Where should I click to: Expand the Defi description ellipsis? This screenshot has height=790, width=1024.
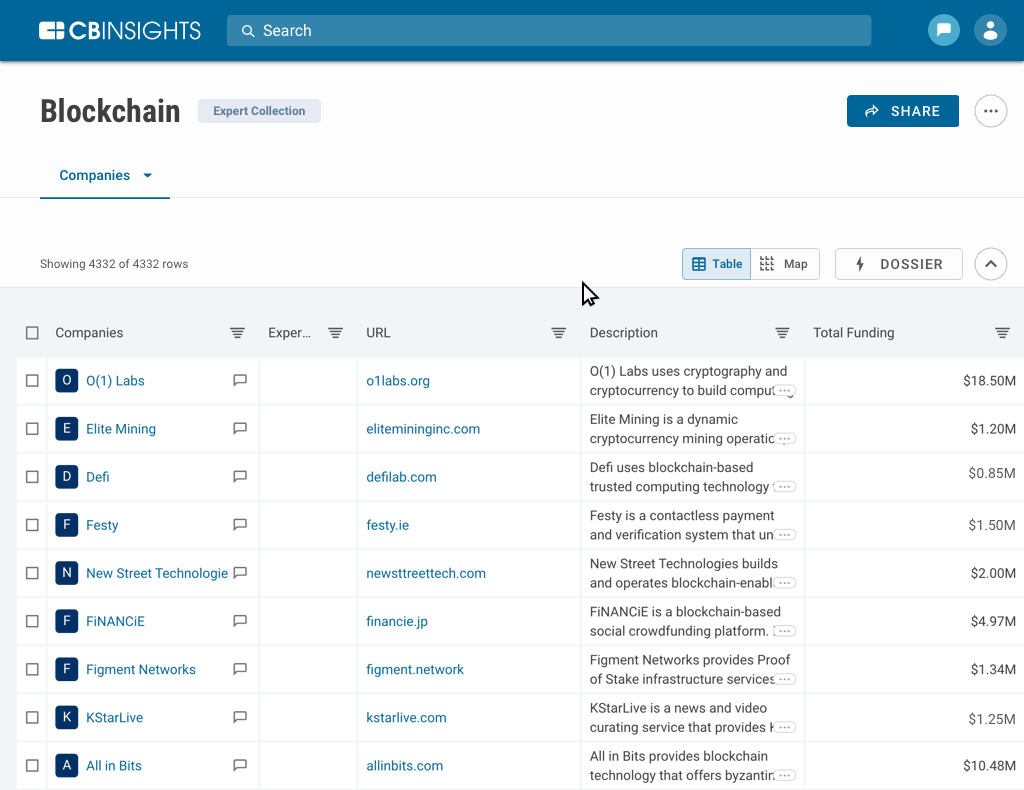click(x=785, y=487)
